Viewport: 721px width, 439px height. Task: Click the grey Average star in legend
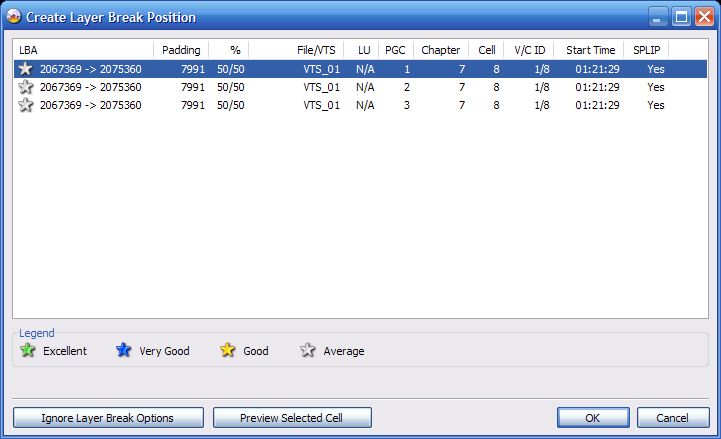(x=308, y=351)
